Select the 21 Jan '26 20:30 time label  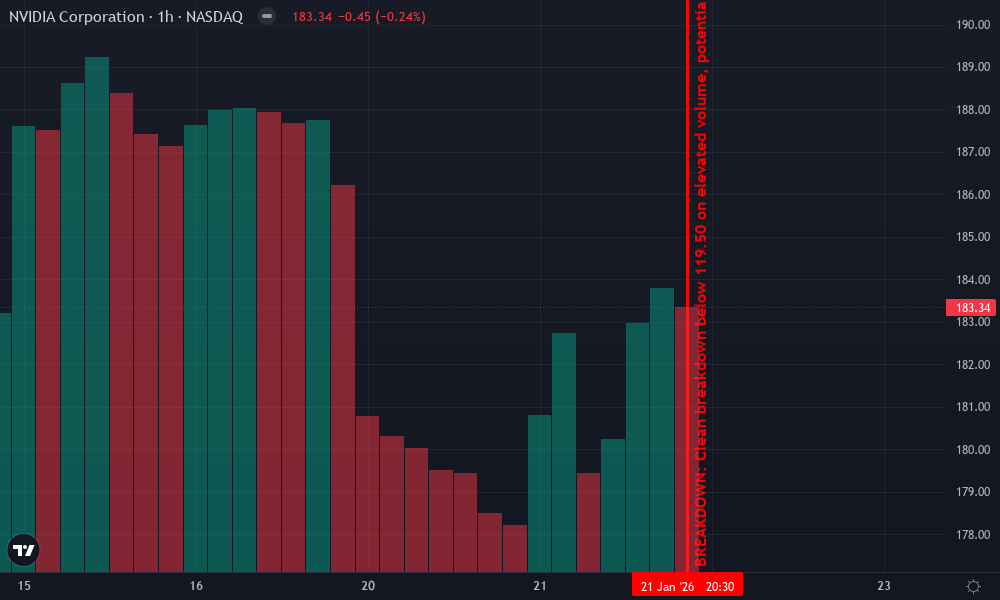tap(688, 586)
